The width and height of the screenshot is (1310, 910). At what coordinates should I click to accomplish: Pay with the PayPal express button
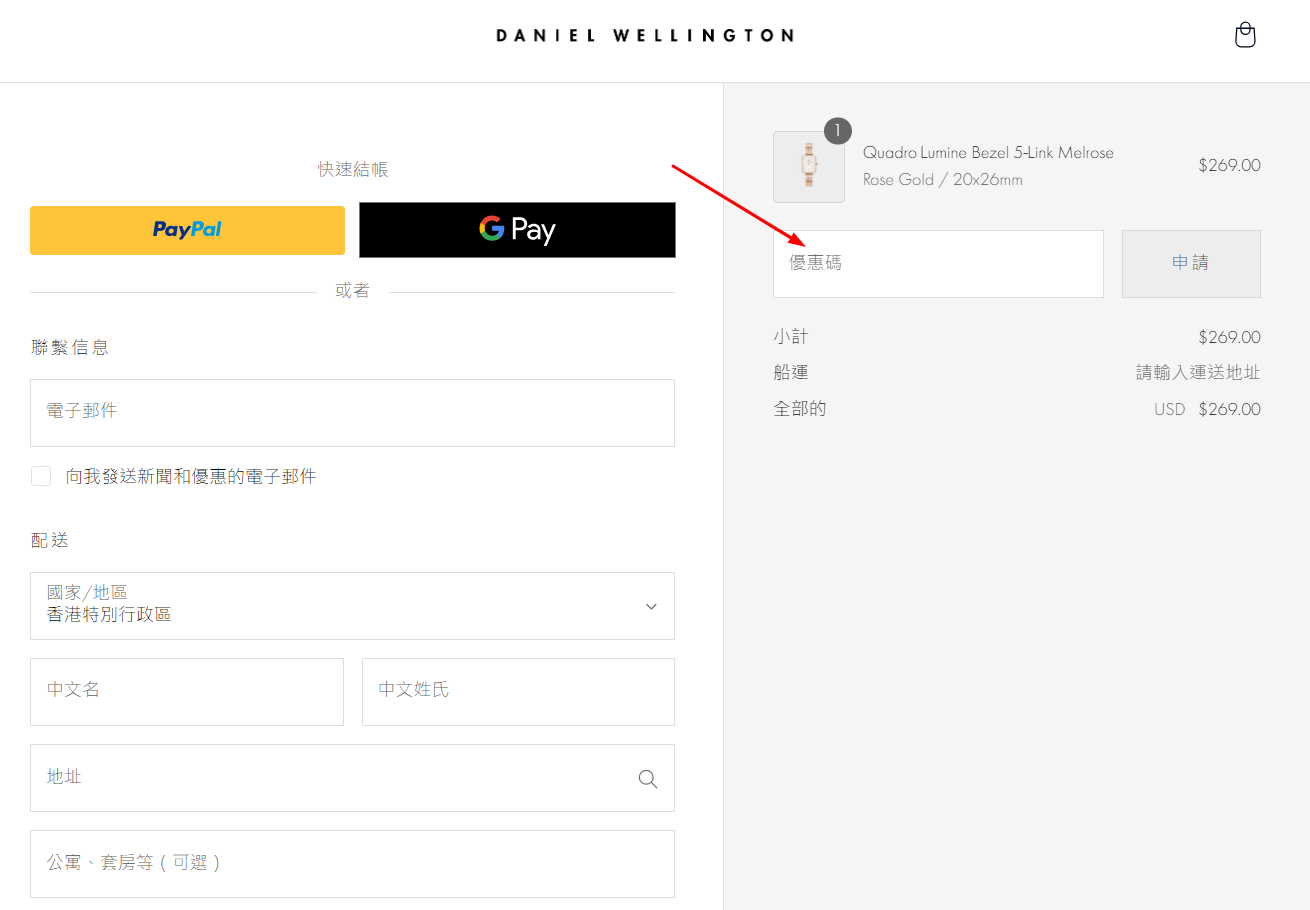click(x=187, y=230)
